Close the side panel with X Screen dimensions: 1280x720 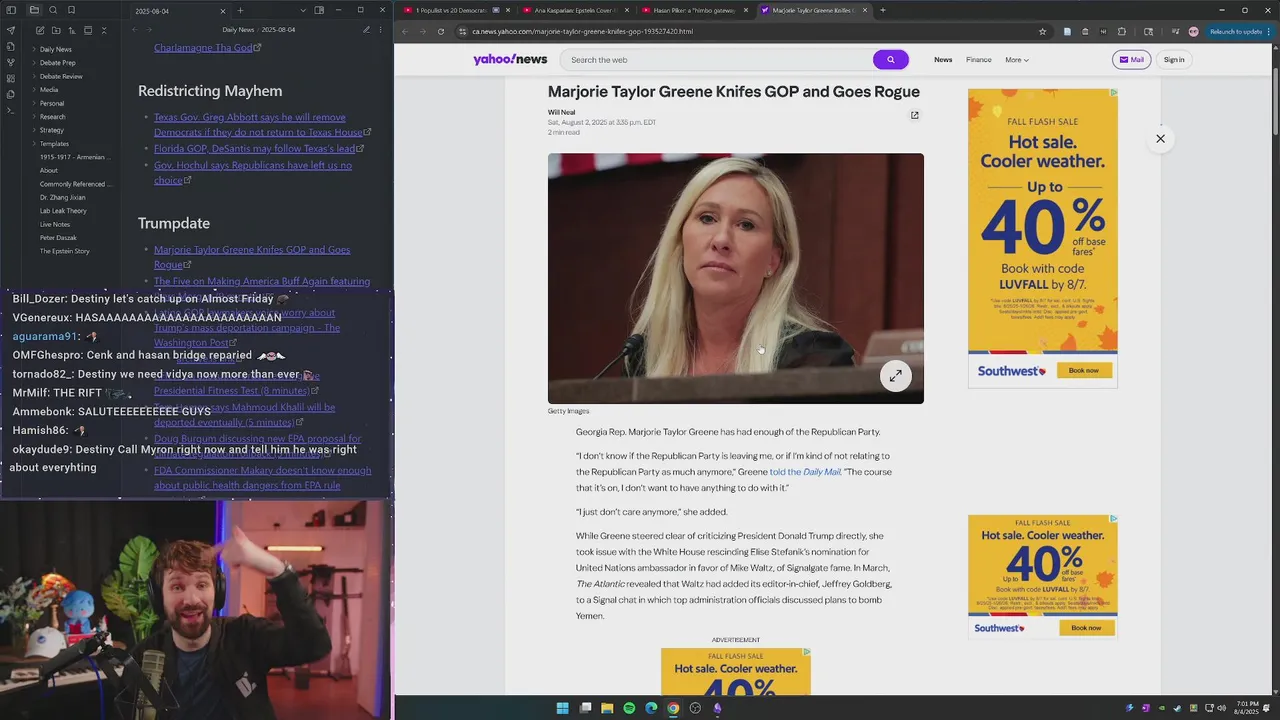click(1160, 139)
